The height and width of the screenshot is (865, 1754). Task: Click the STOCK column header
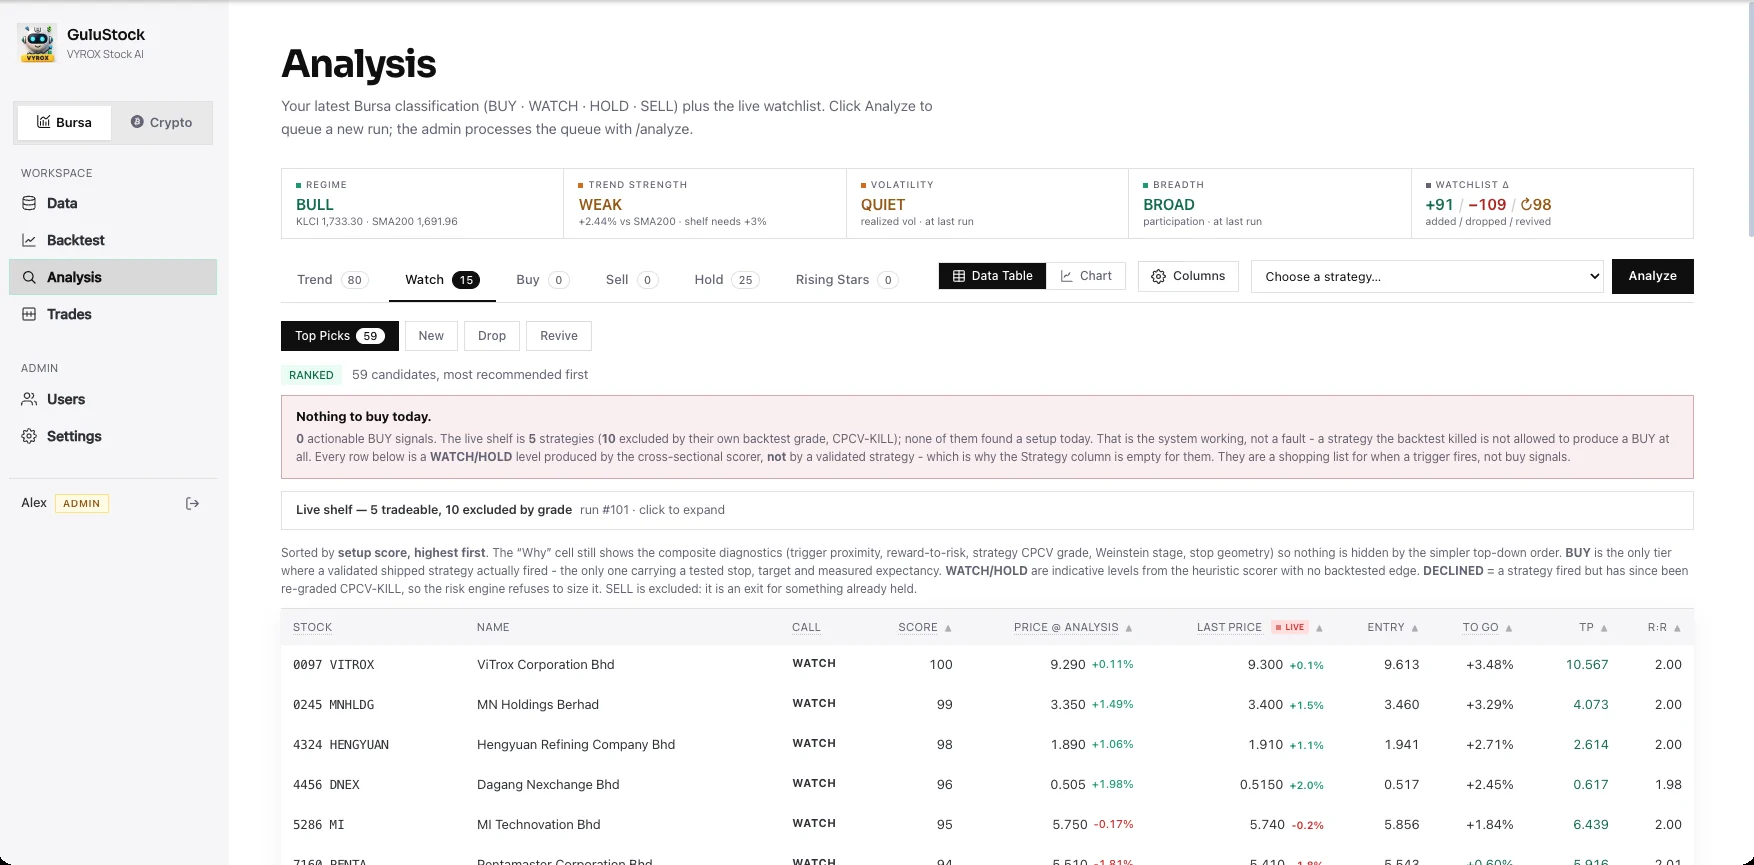pyautogui.click(x=312, y=627)
